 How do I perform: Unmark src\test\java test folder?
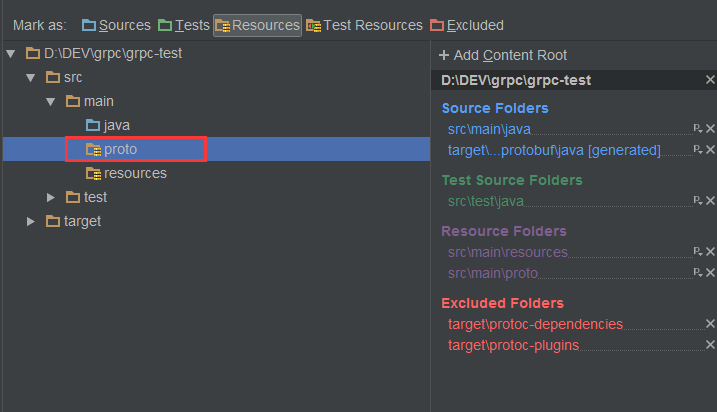(710, 200)
